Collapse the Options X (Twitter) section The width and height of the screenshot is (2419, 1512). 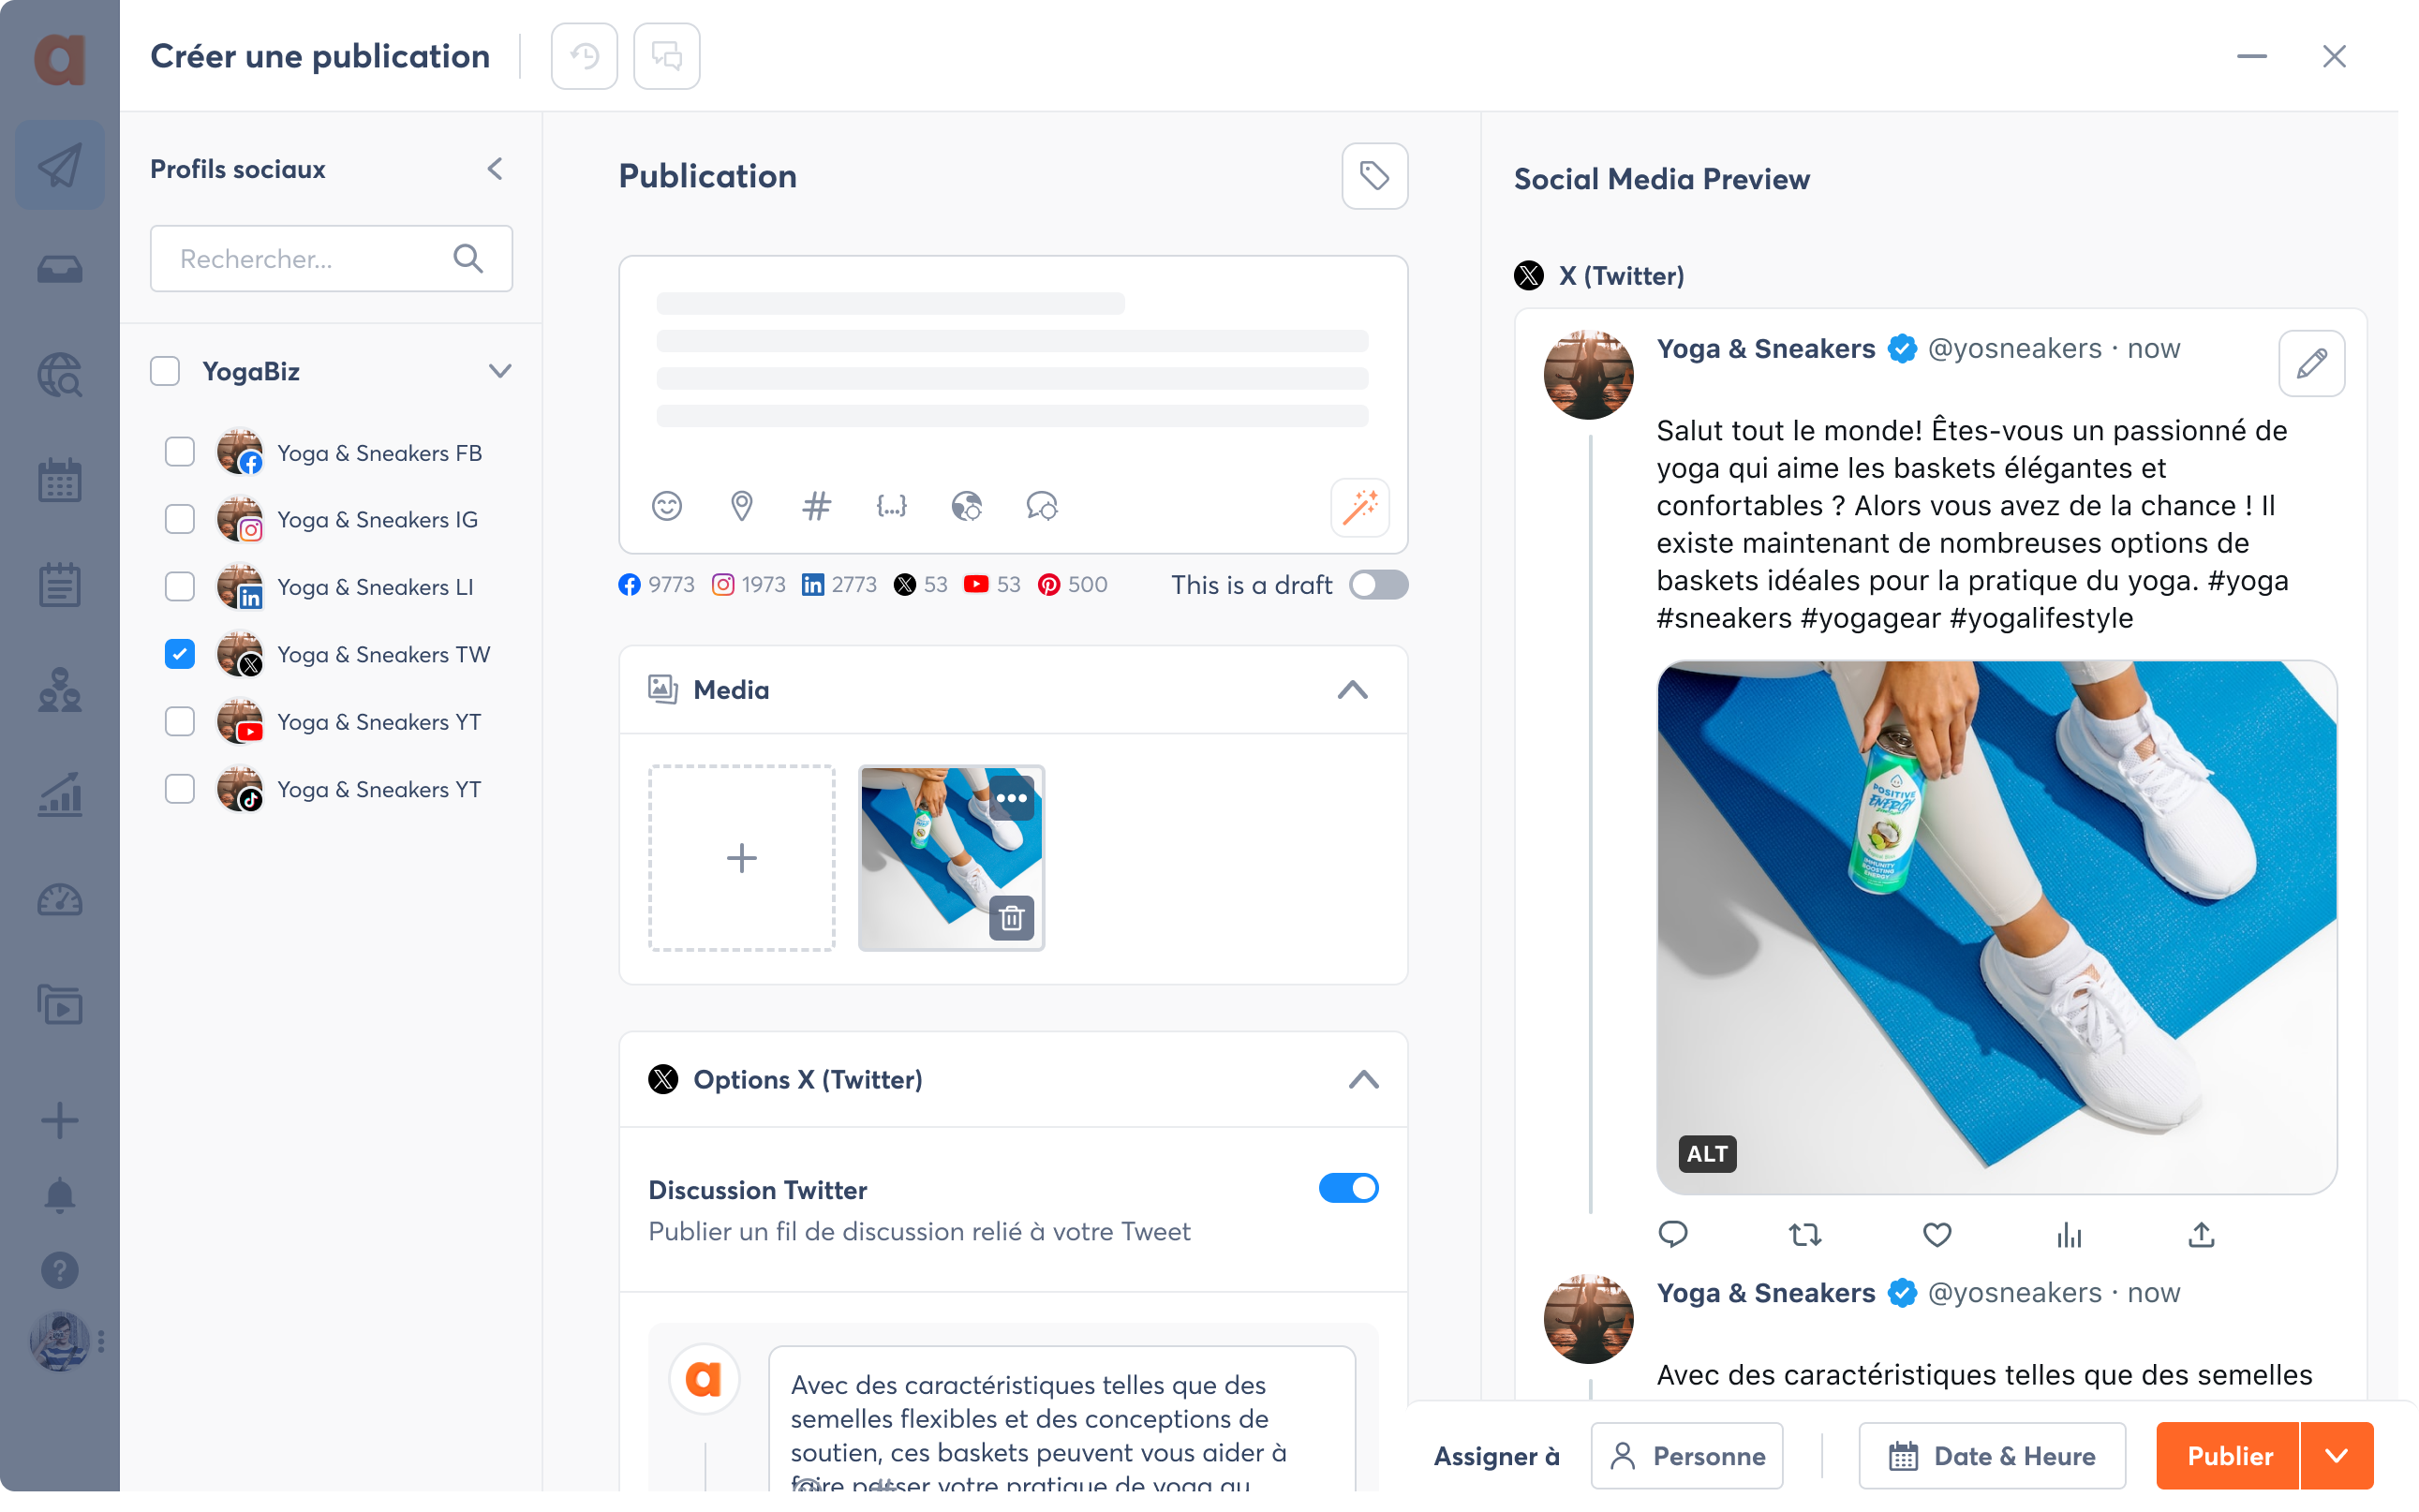1363,1080
